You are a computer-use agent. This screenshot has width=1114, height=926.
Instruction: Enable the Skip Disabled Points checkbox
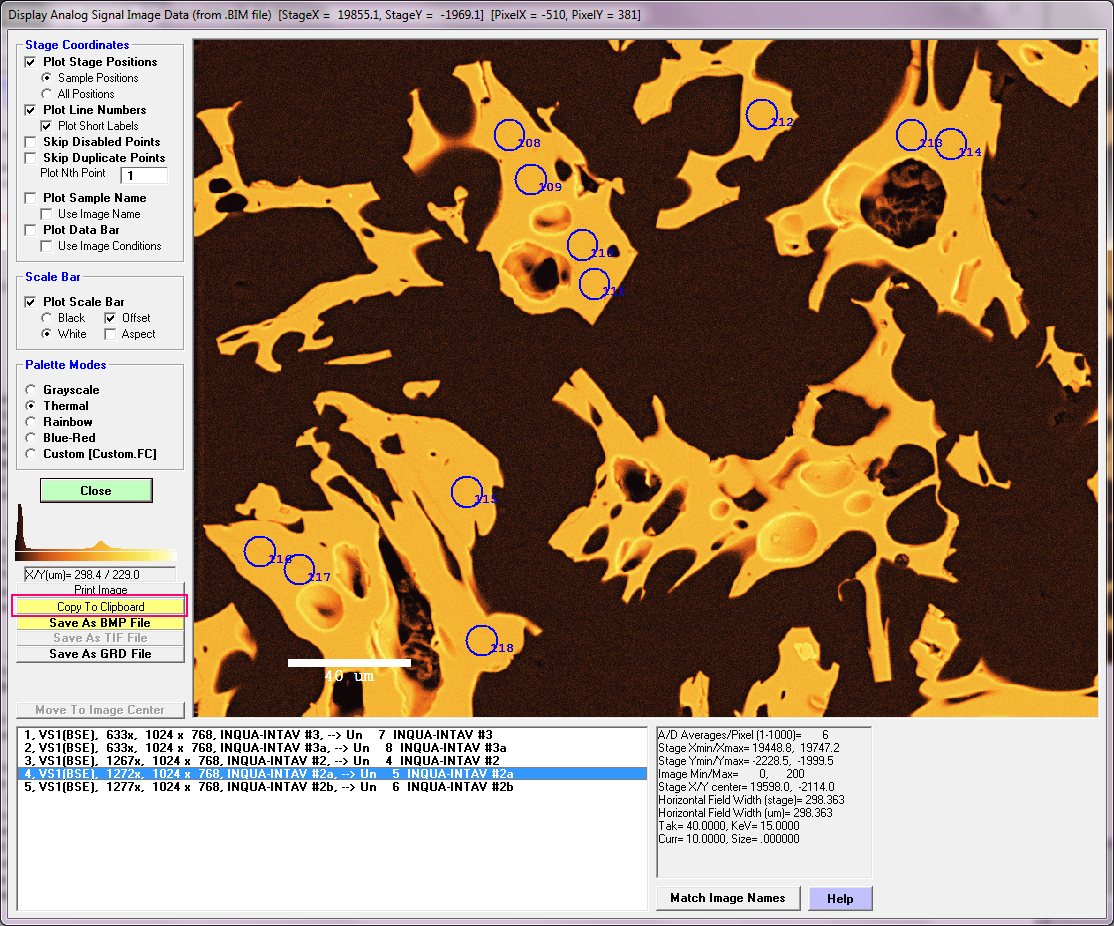[x=31, y=142]
